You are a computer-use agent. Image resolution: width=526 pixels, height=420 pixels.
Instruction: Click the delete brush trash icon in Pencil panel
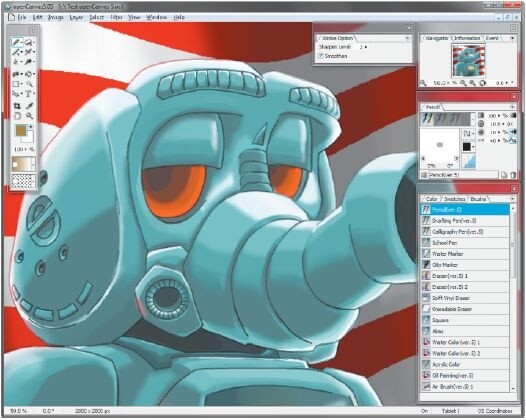(x=512, y=175)
